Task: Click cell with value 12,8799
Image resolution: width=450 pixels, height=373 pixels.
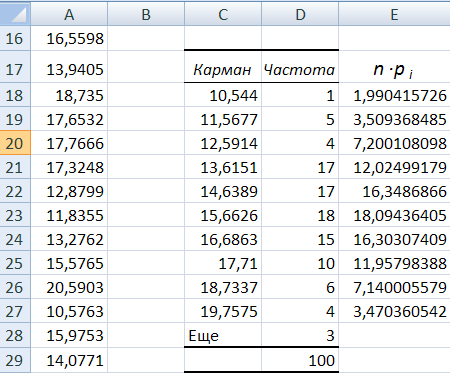Action: pos(69,191)
